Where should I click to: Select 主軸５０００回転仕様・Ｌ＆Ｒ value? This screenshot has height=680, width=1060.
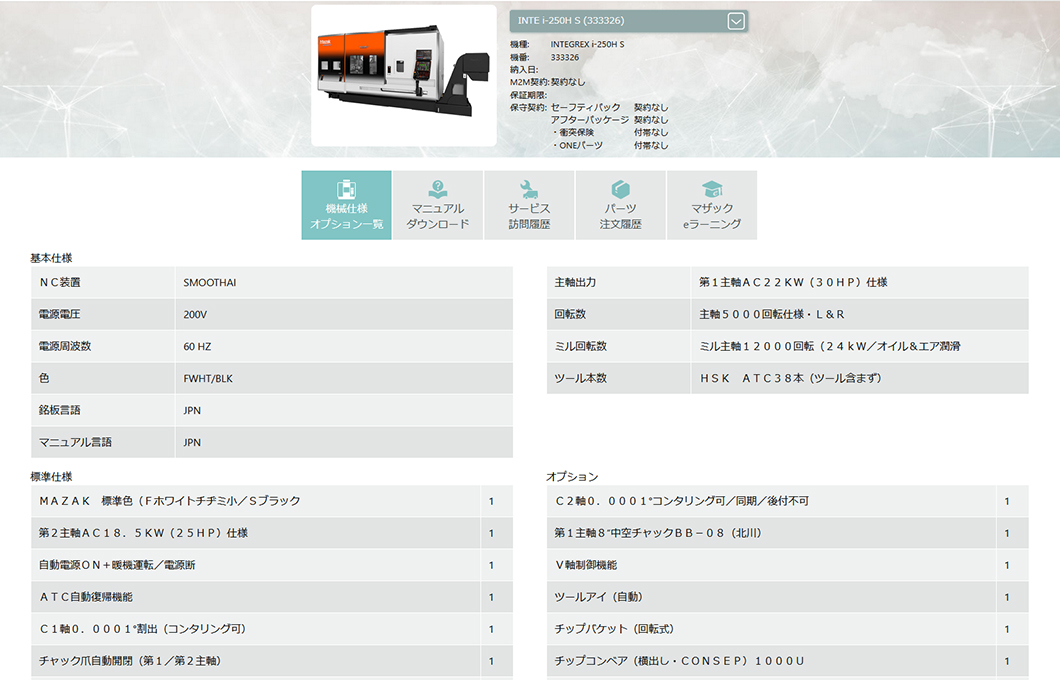click(772, 314)
